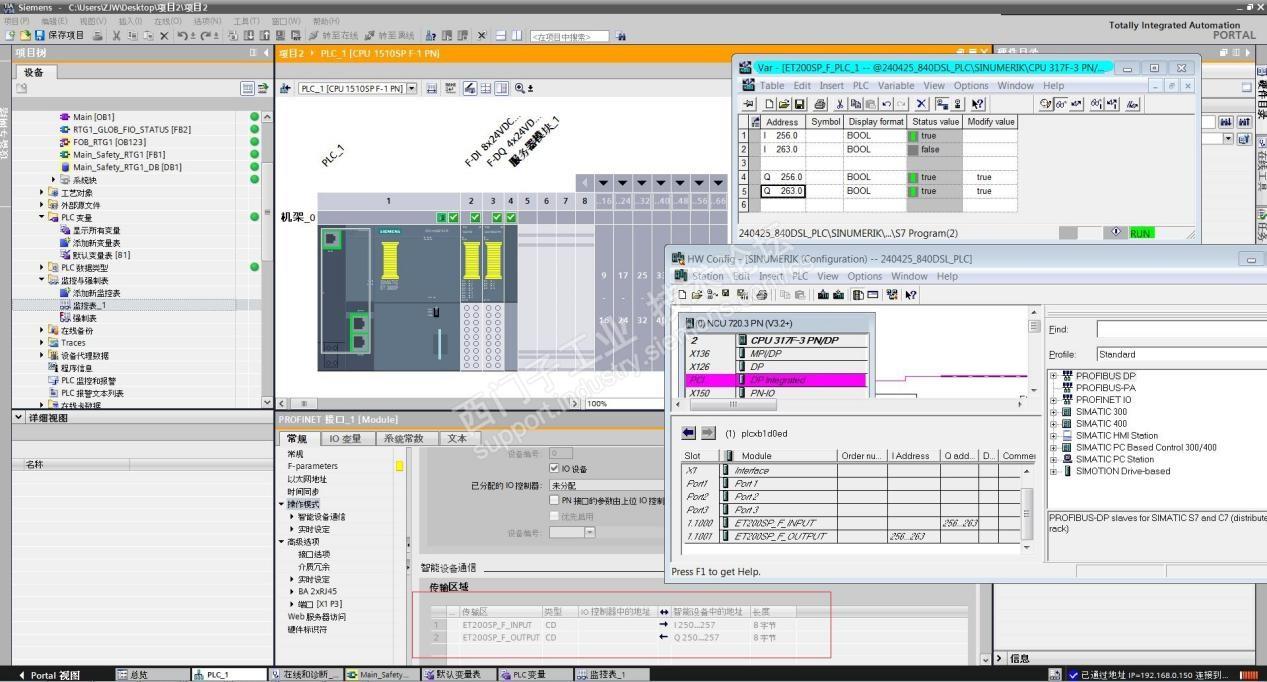Screen dimensions: 1267x682
Task: Click 转至在线 go online button
Action: [x=333, y=35]
